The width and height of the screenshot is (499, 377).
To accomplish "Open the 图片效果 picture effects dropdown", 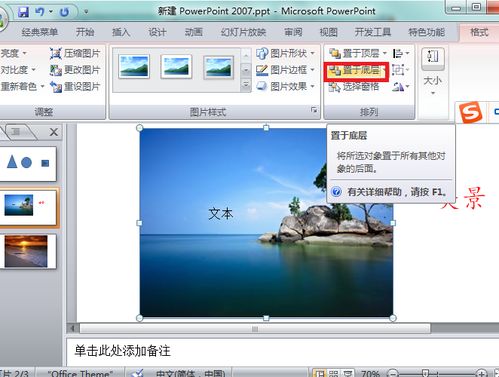I will click(x=286, y=86).
